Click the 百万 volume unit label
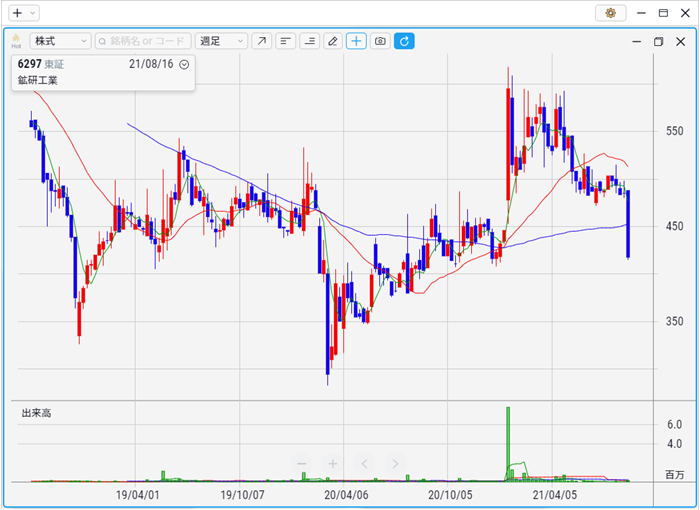700x510 pixels. [x=675, y=475]
